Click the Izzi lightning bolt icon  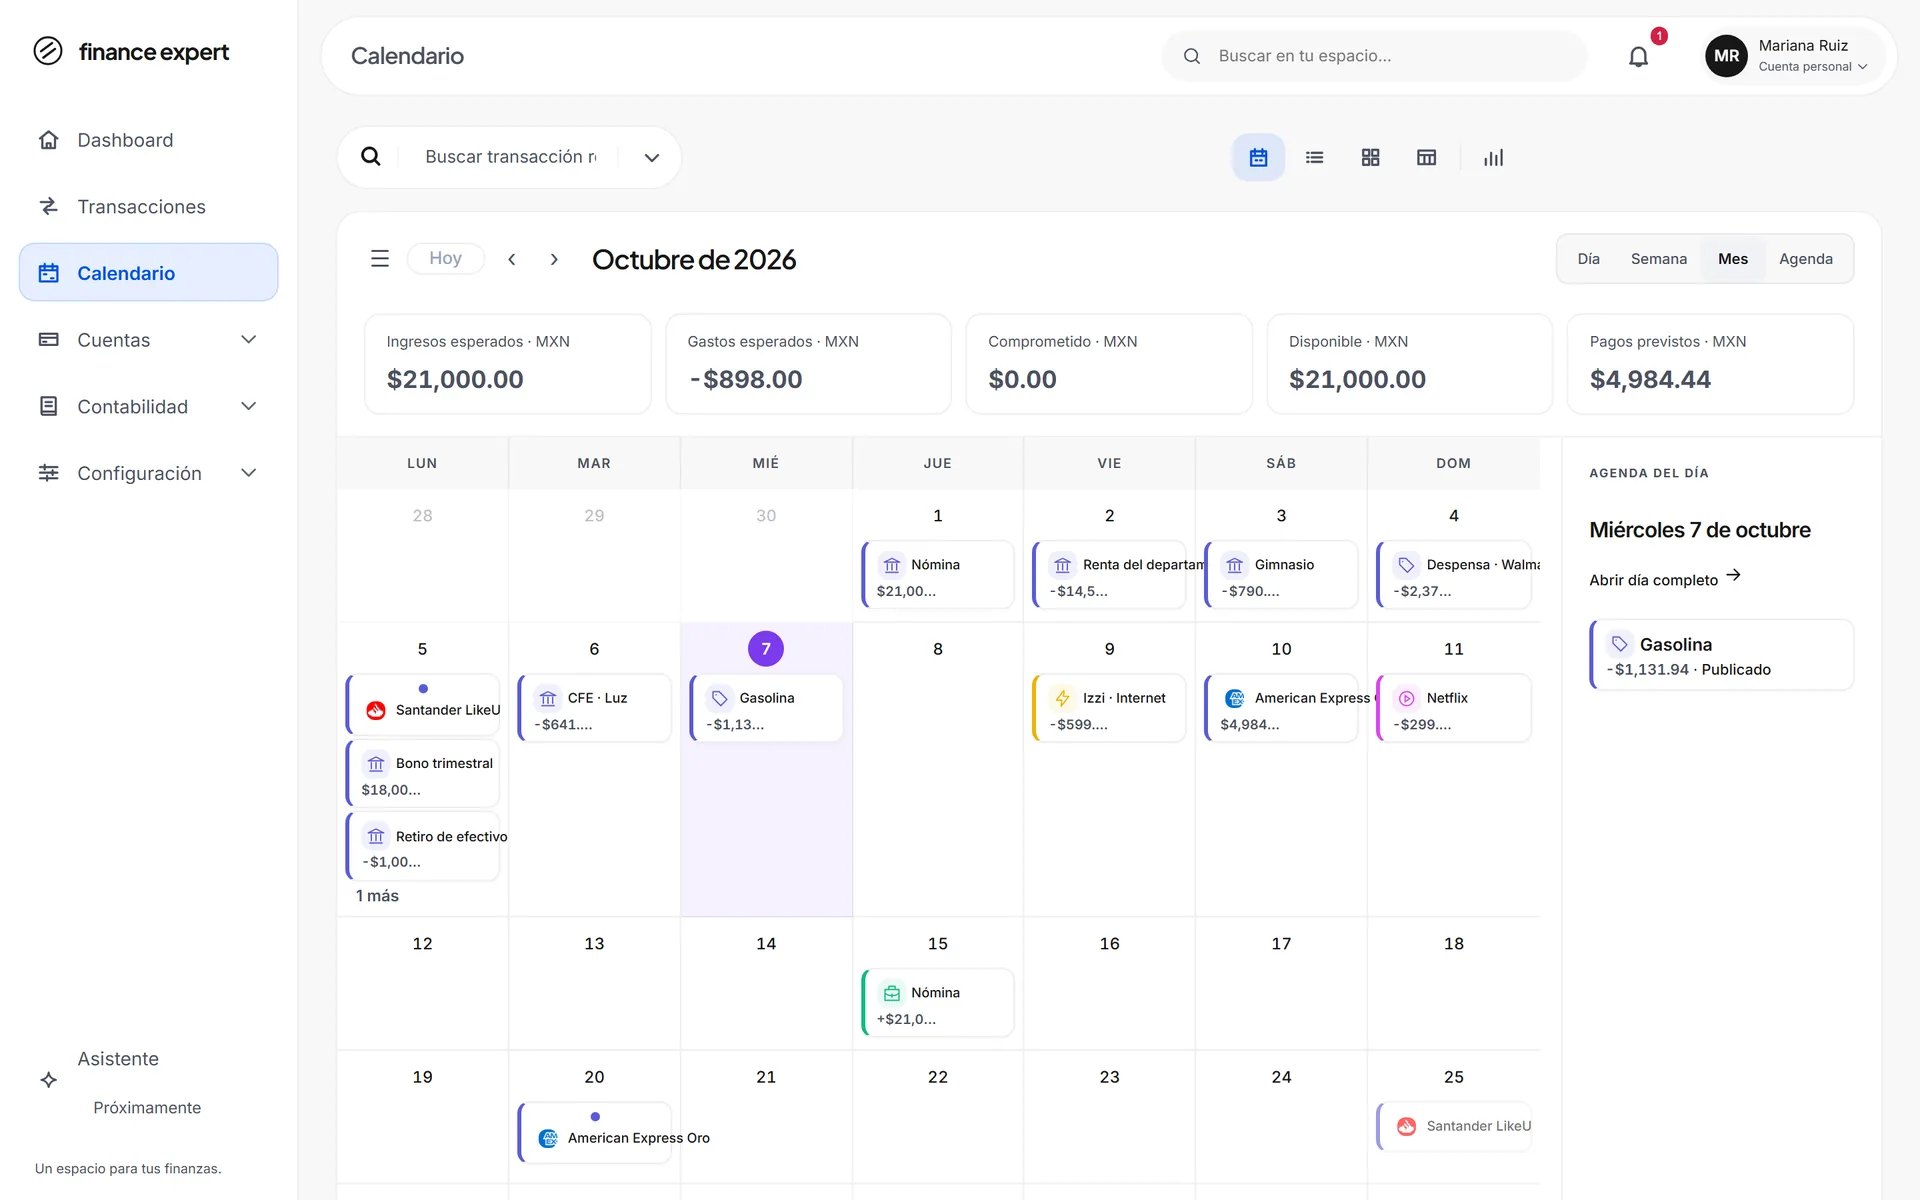click(1063, 698)
